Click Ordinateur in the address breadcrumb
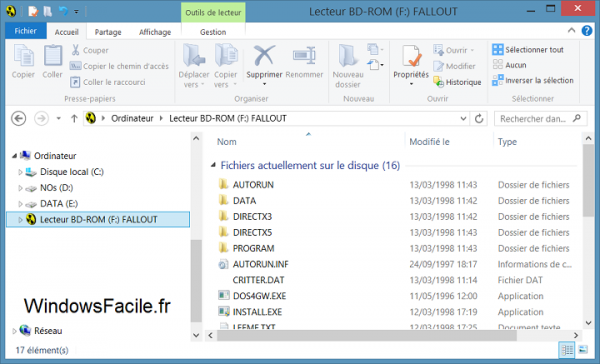The width and height of the screenshot is (600, 364). tap(132, 119)
